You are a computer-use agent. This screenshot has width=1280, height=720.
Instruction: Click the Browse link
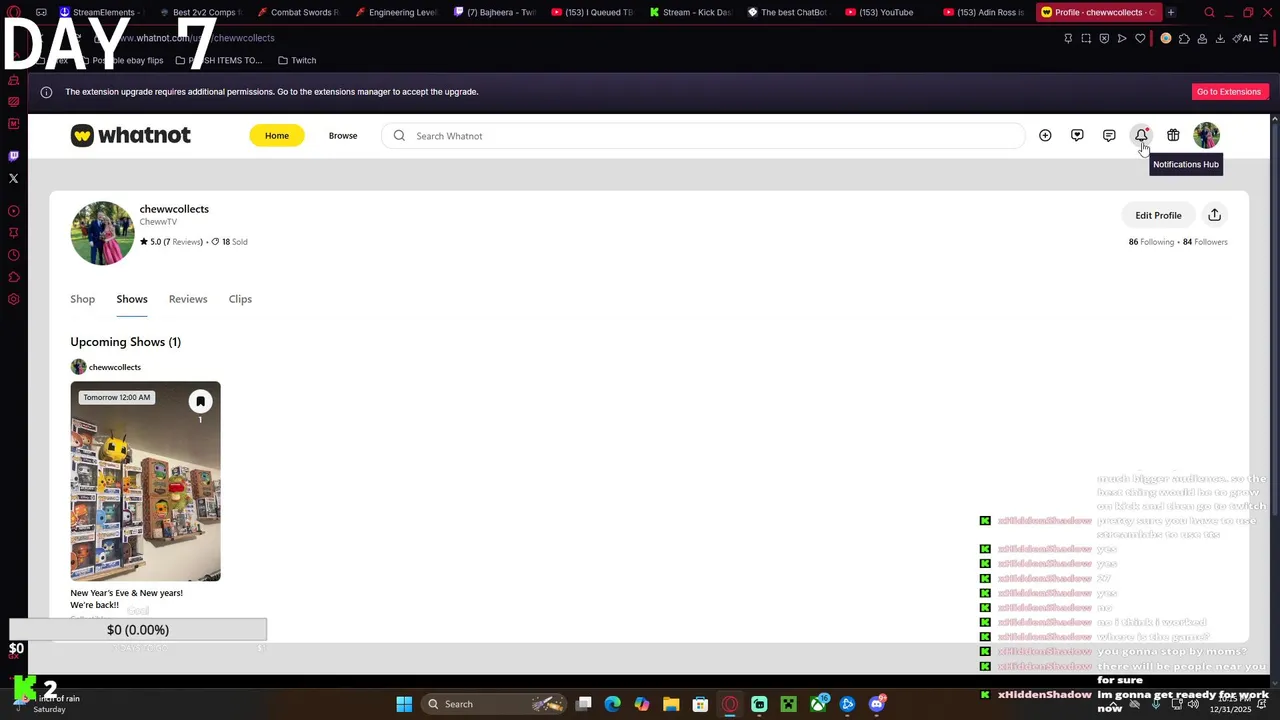343,135
